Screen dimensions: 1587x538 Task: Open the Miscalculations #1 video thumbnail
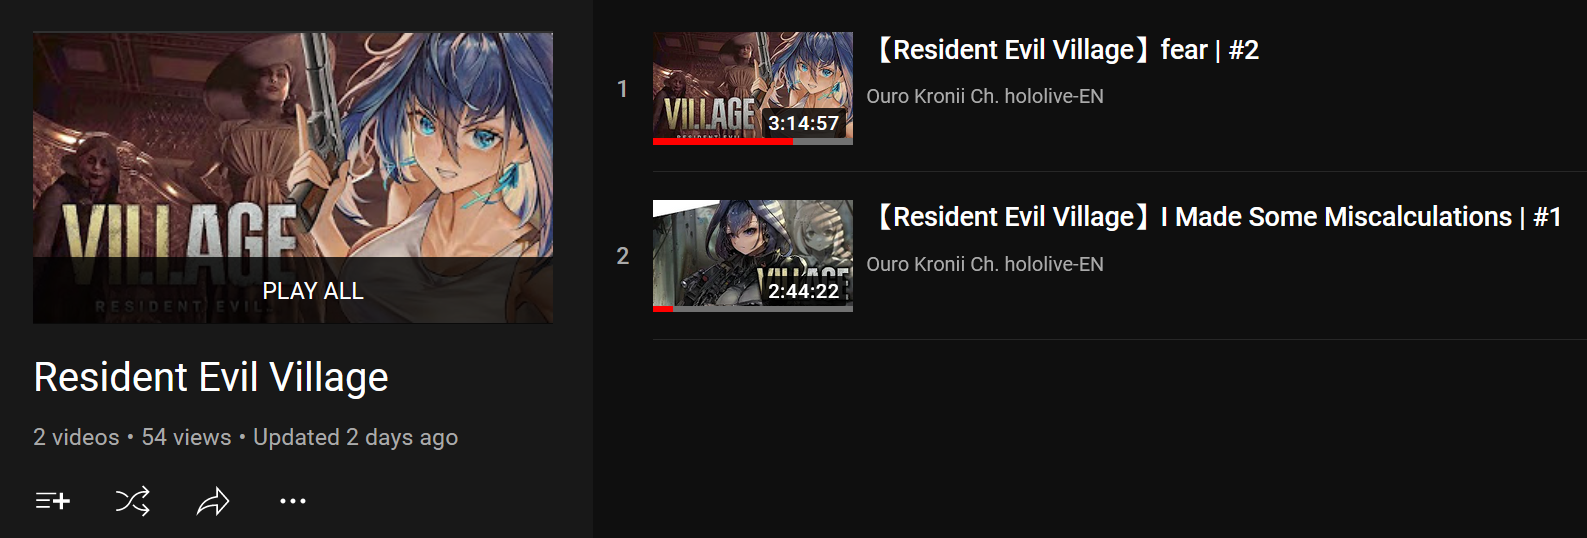click(753, 256)
